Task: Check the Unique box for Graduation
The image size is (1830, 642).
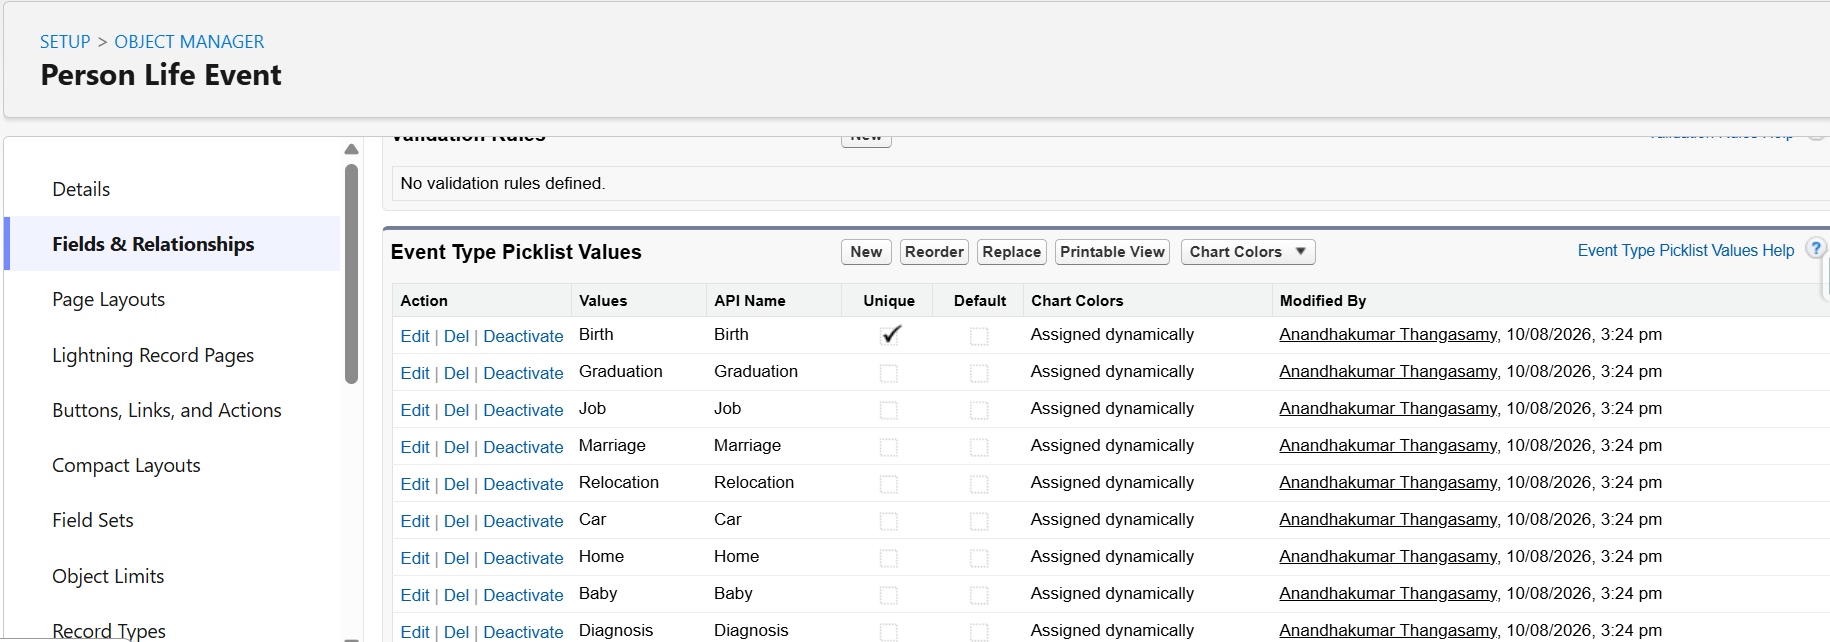Action: pos(888,373)
